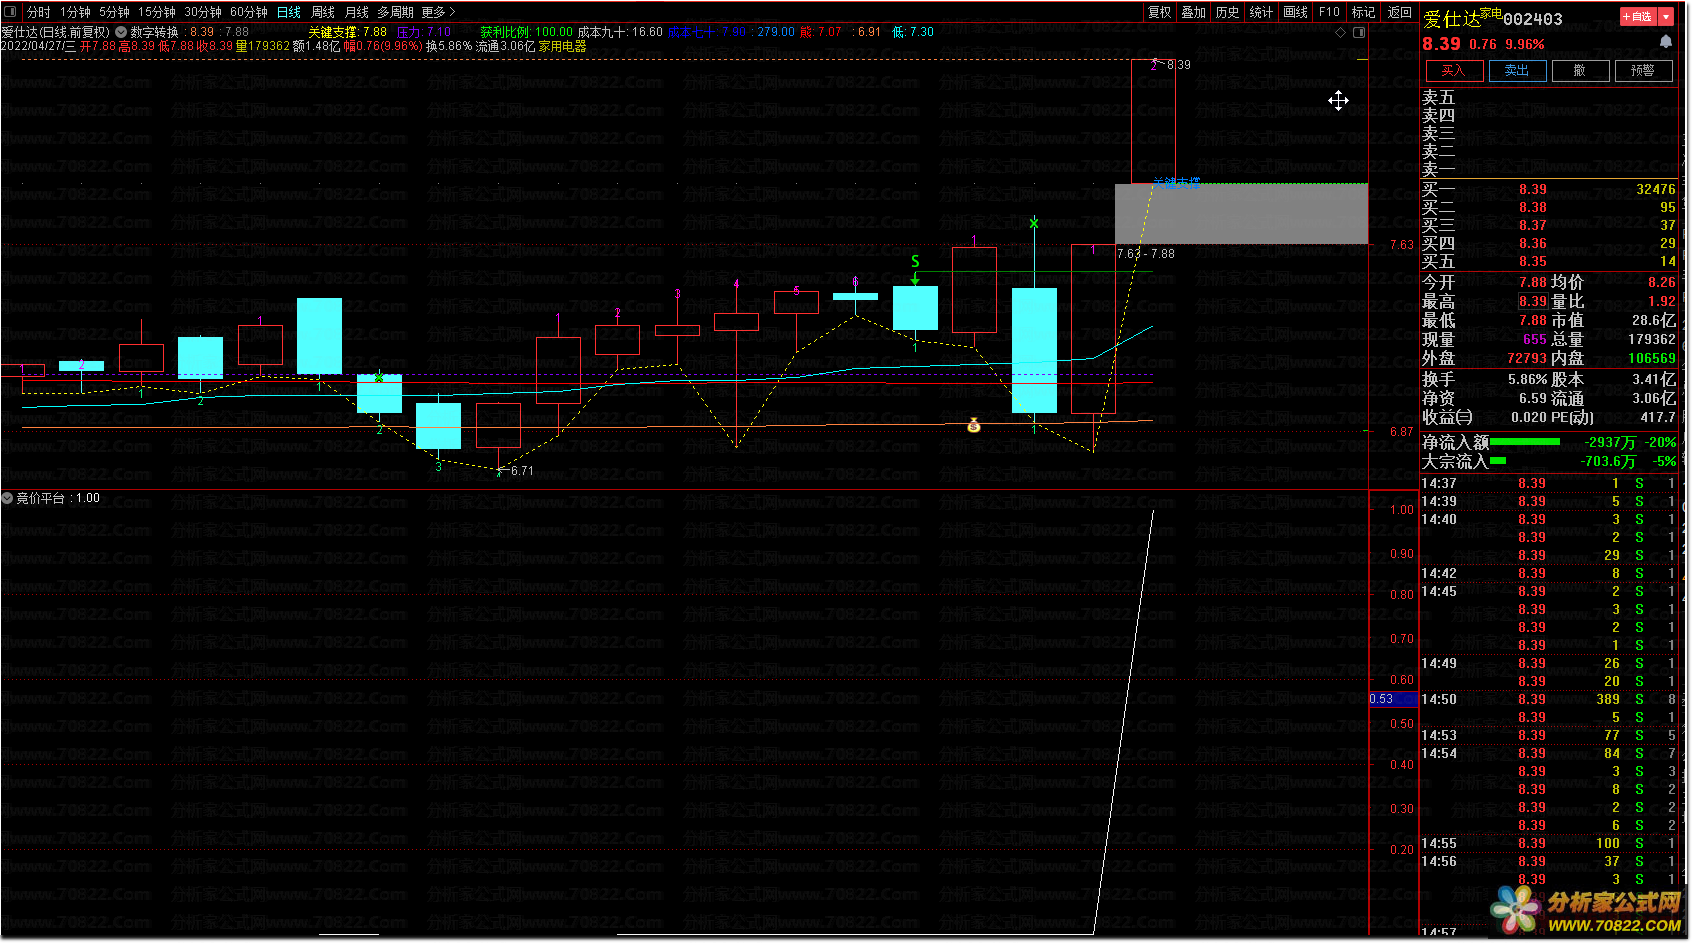Viewport: 1693px width, 943px height.
Task: Select the 日线 daily chart tab
Action: click(289, 12)
